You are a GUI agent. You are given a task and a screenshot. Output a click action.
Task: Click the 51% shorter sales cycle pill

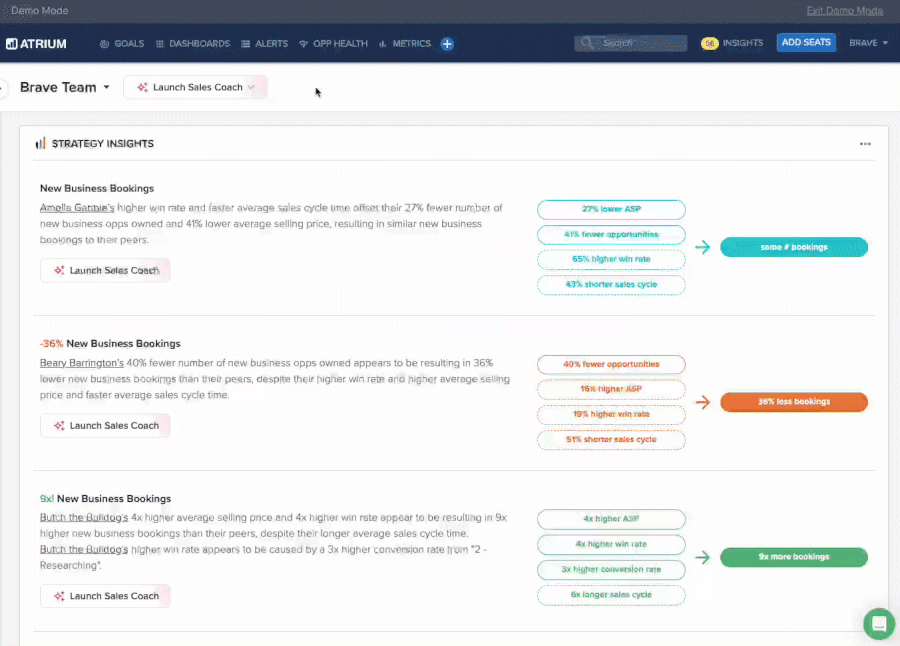(611, 440)
